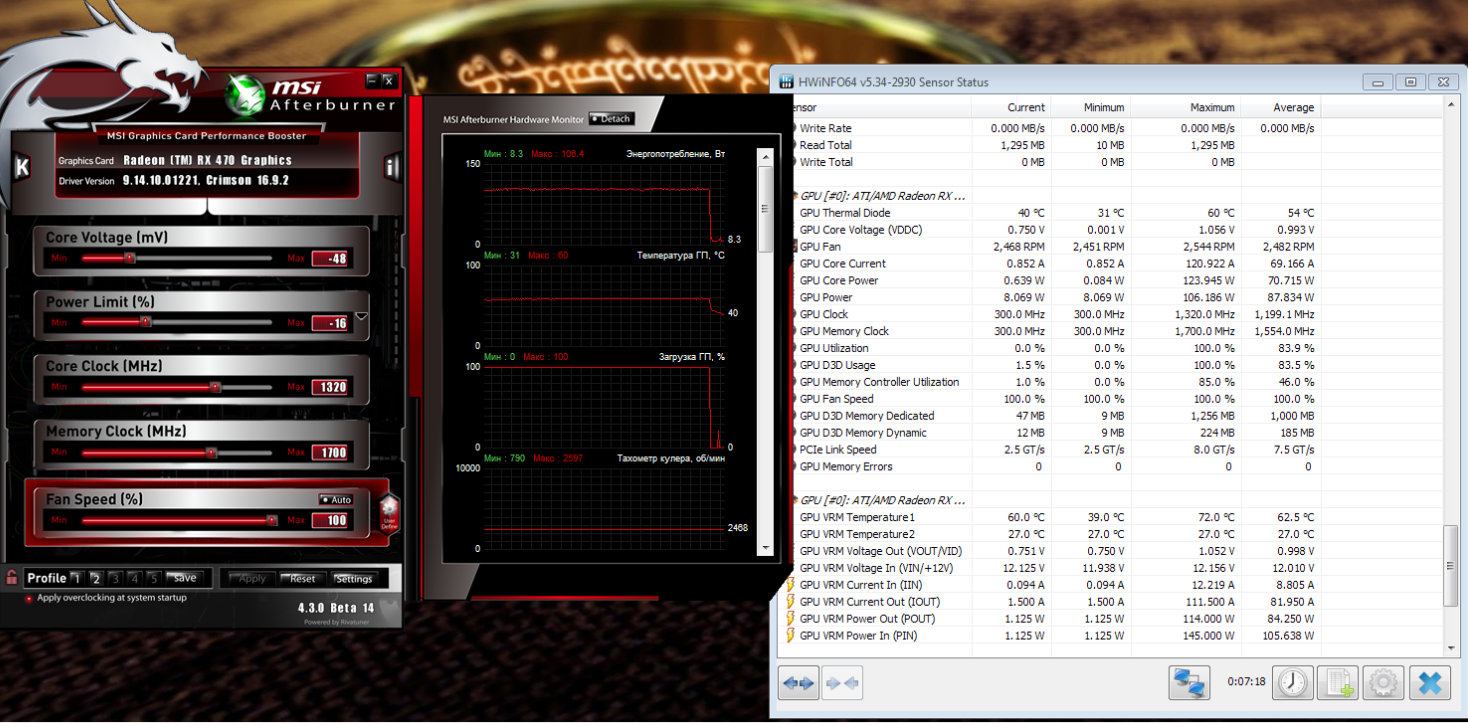Click lightning icon beside GPU VRM Power Out
The image size is (1468, 727).
[790, 619]
